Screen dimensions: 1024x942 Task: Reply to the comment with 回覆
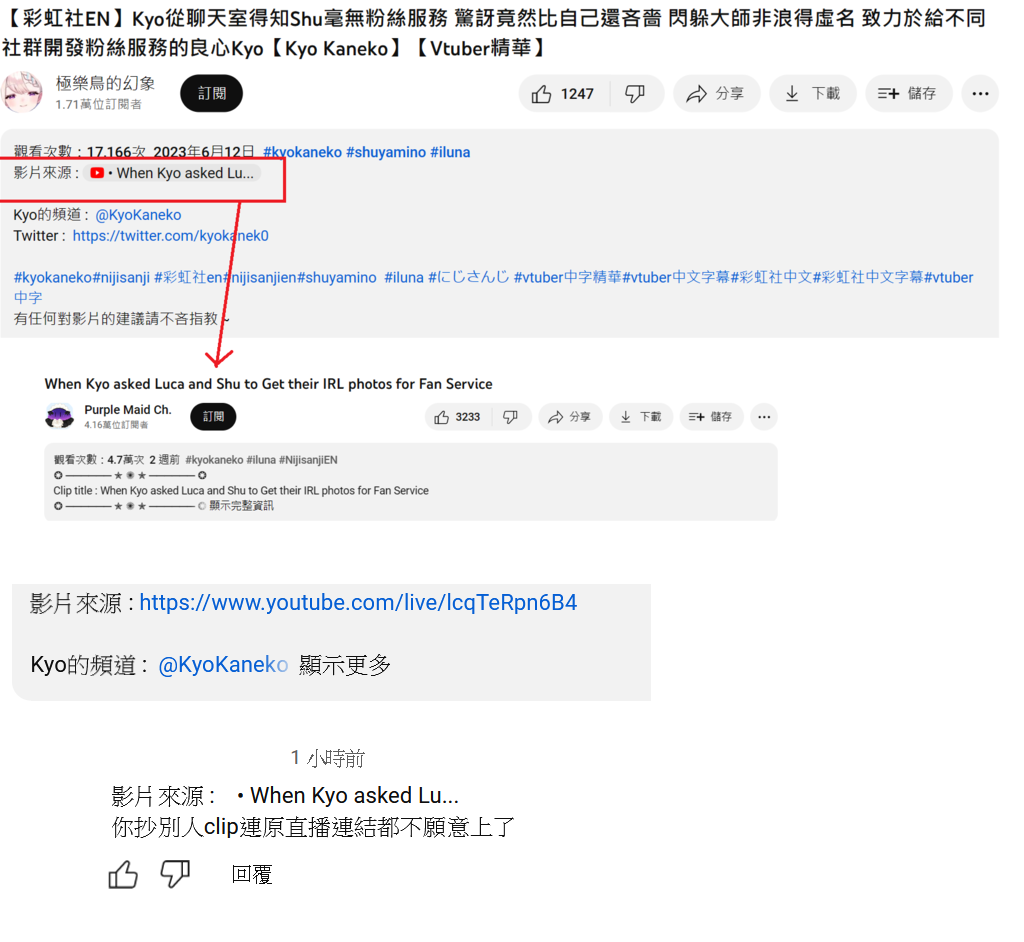[x=251, y=874]
